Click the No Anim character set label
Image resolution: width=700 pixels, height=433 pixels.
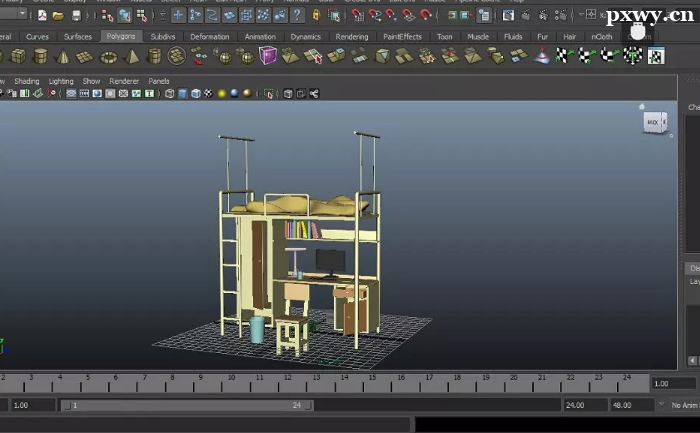(x=684, y=405)
